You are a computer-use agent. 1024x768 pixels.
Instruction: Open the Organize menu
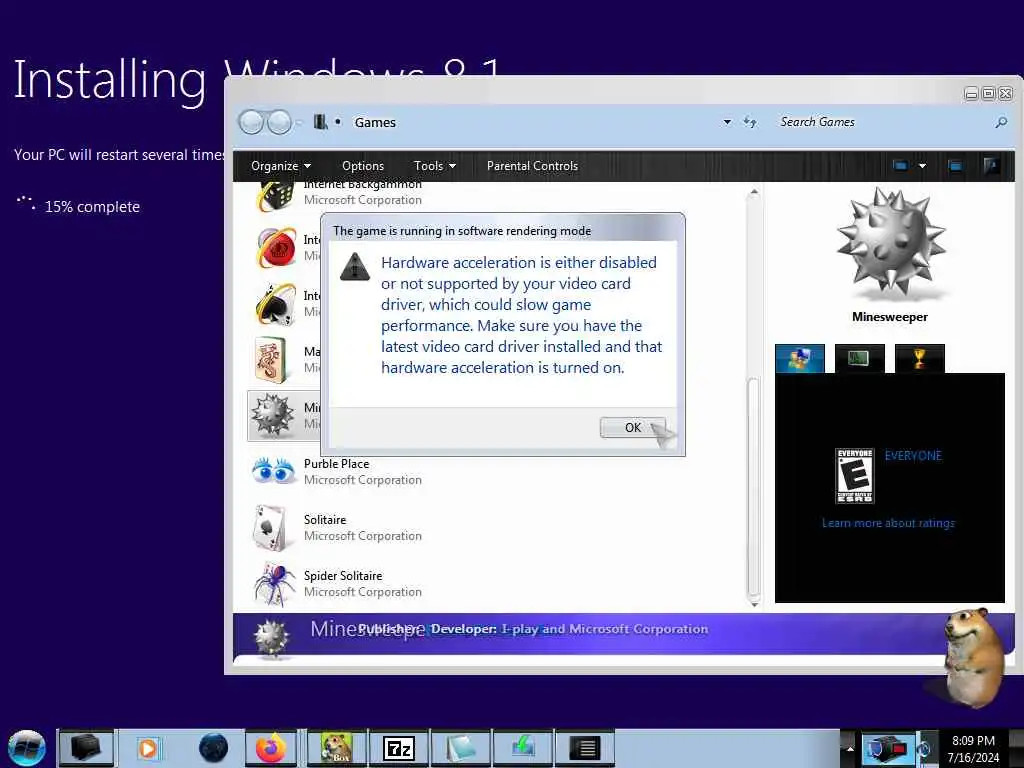[x=281, y=166]
